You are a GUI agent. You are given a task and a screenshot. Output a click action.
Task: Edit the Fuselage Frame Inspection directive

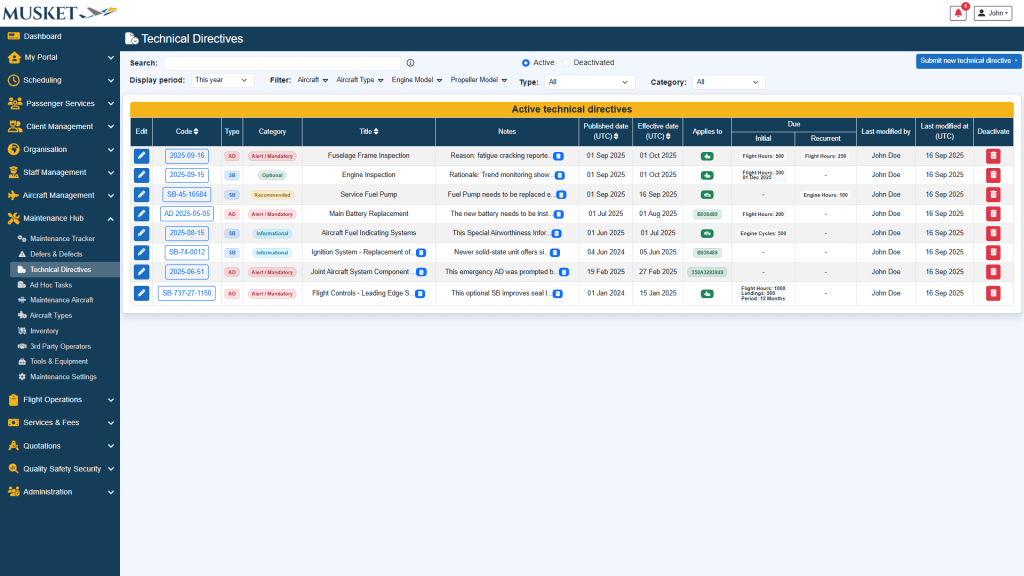(x=142, y=156)
